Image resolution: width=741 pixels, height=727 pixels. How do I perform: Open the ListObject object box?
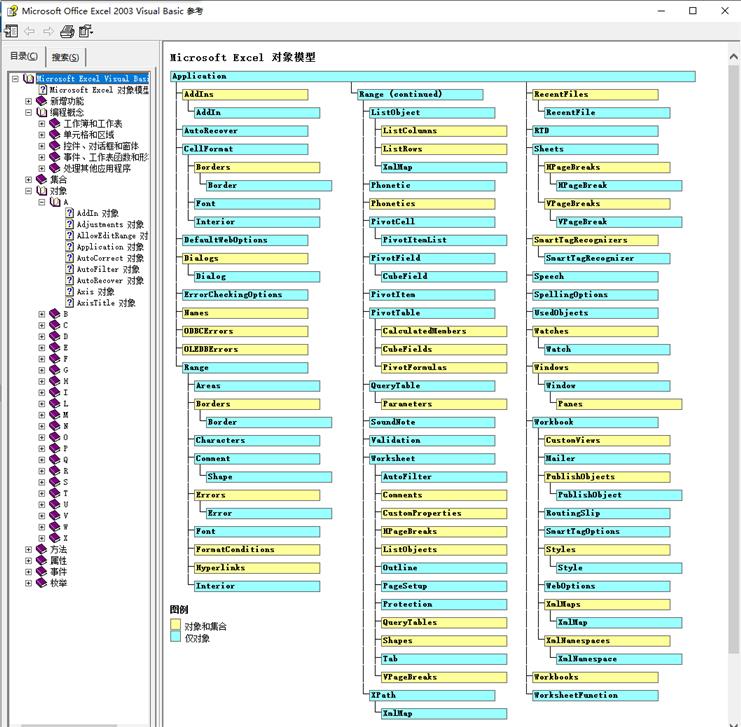coord(432,113)
